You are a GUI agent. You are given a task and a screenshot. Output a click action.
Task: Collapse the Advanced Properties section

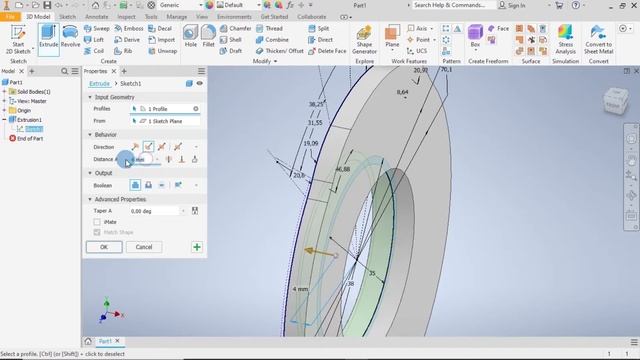(x=90, y=199)
